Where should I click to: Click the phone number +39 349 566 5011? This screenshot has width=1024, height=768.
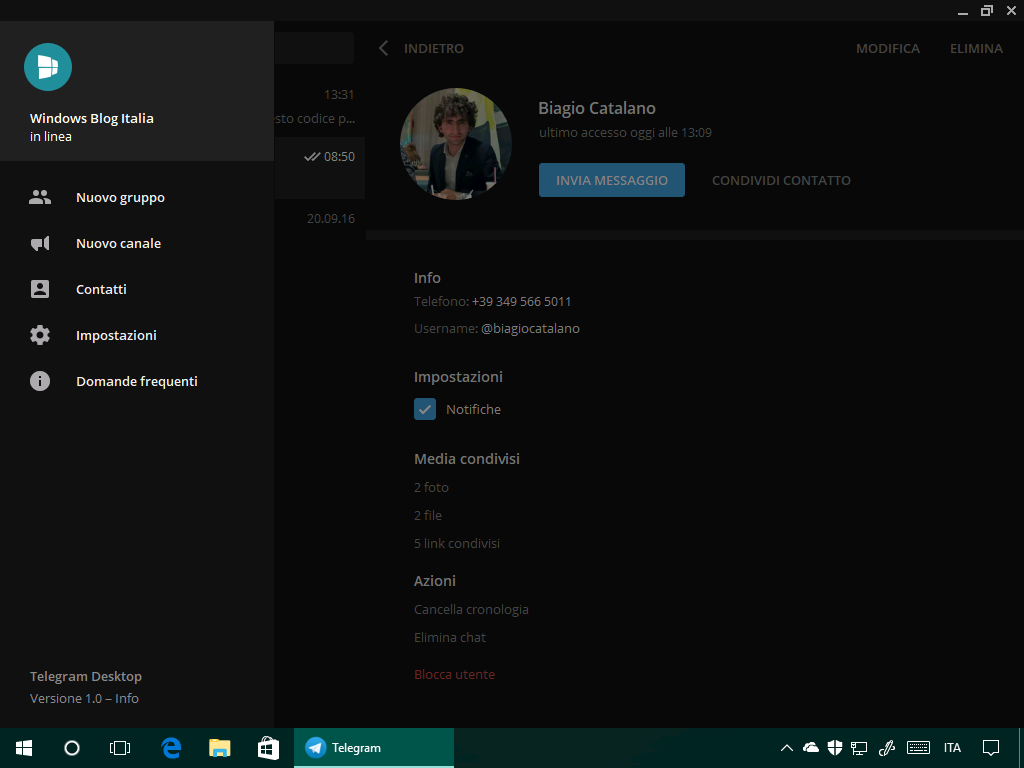click(x=521, y=302)
